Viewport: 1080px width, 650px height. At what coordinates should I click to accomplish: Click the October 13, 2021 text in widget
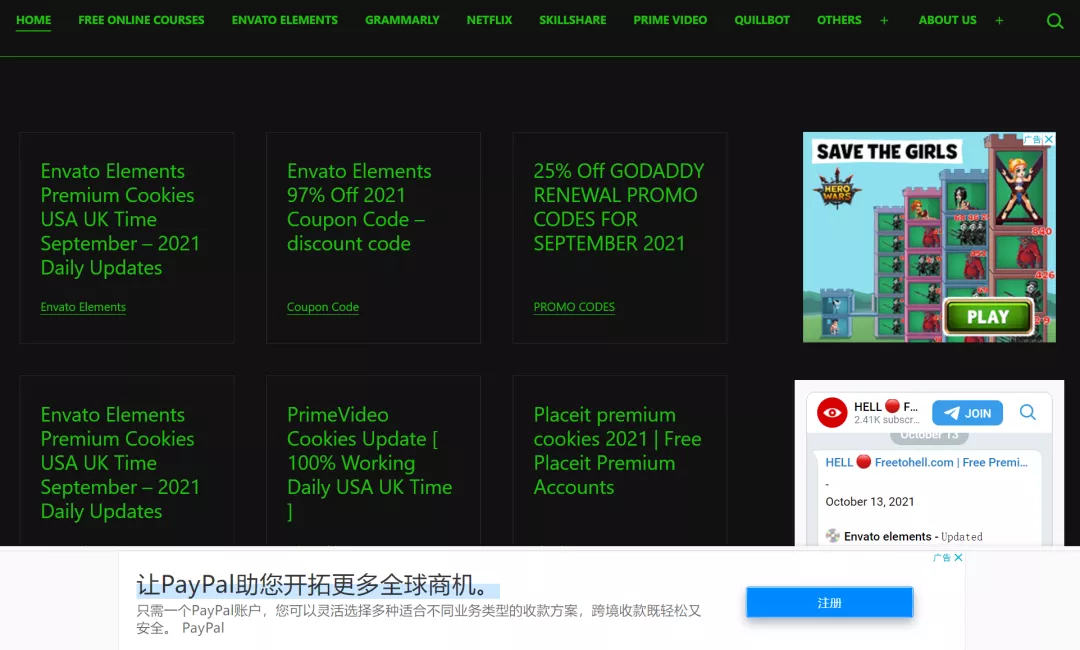[870, 502]
